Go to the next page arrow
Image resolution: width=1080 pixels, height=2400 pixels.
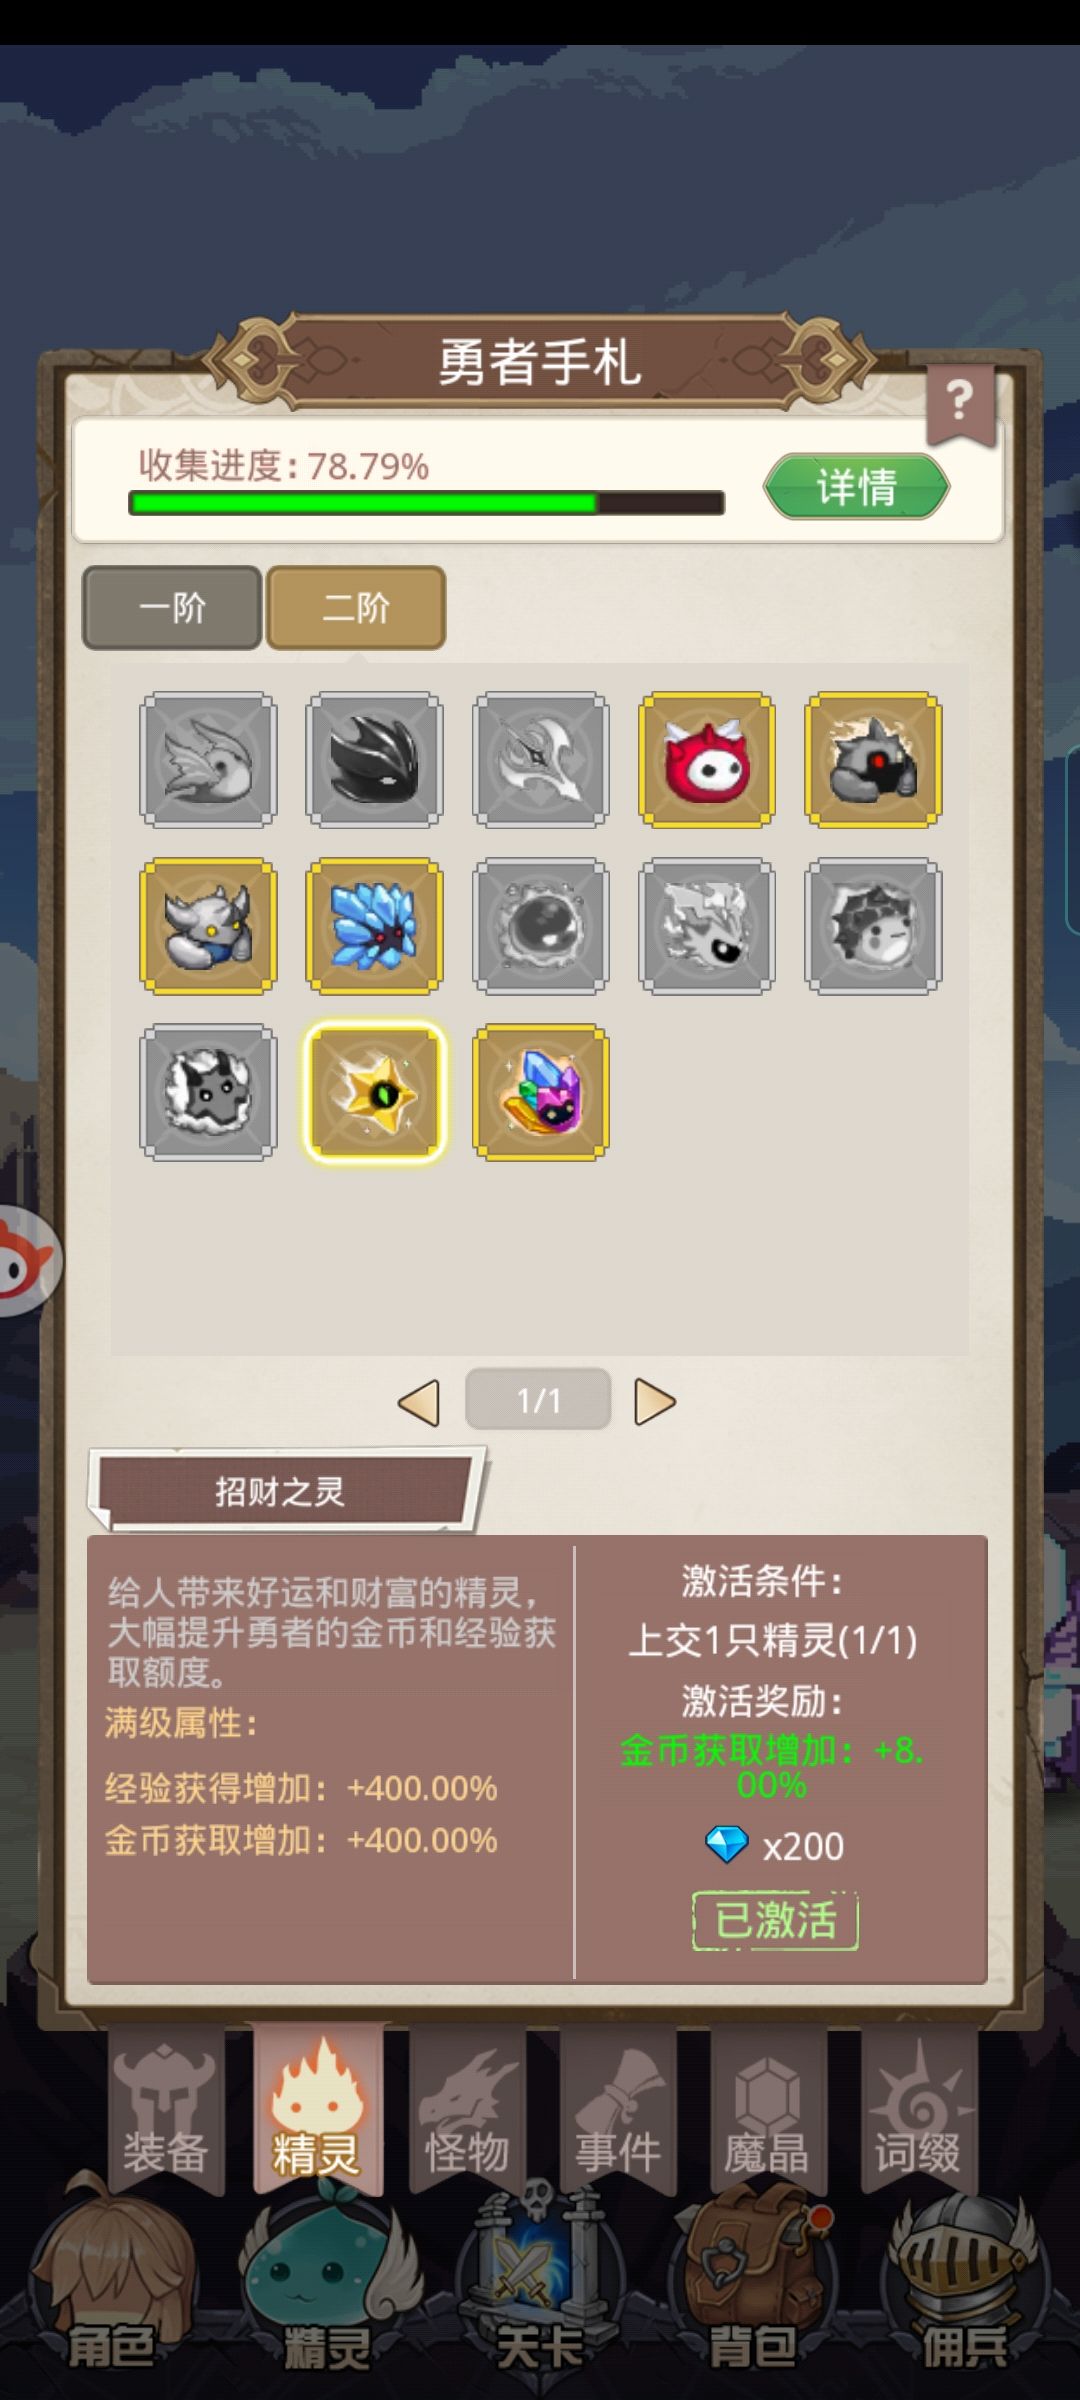click(655, 1402)
